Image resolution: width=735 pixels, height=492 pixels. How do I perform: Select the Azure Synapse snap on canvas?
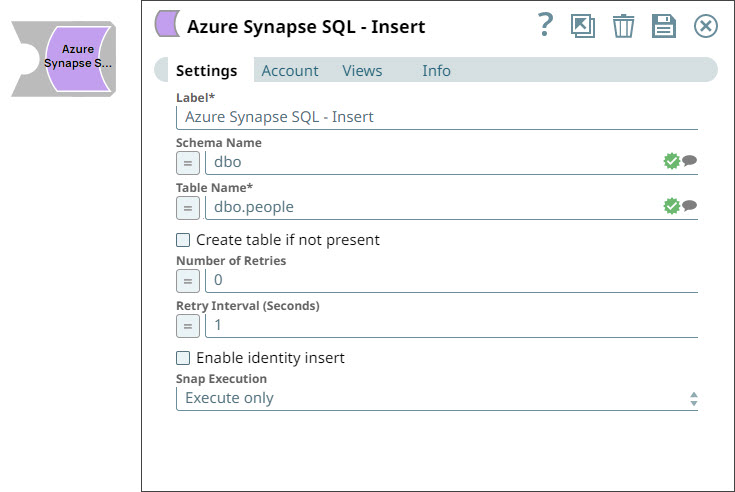click(x=64, y=59)
